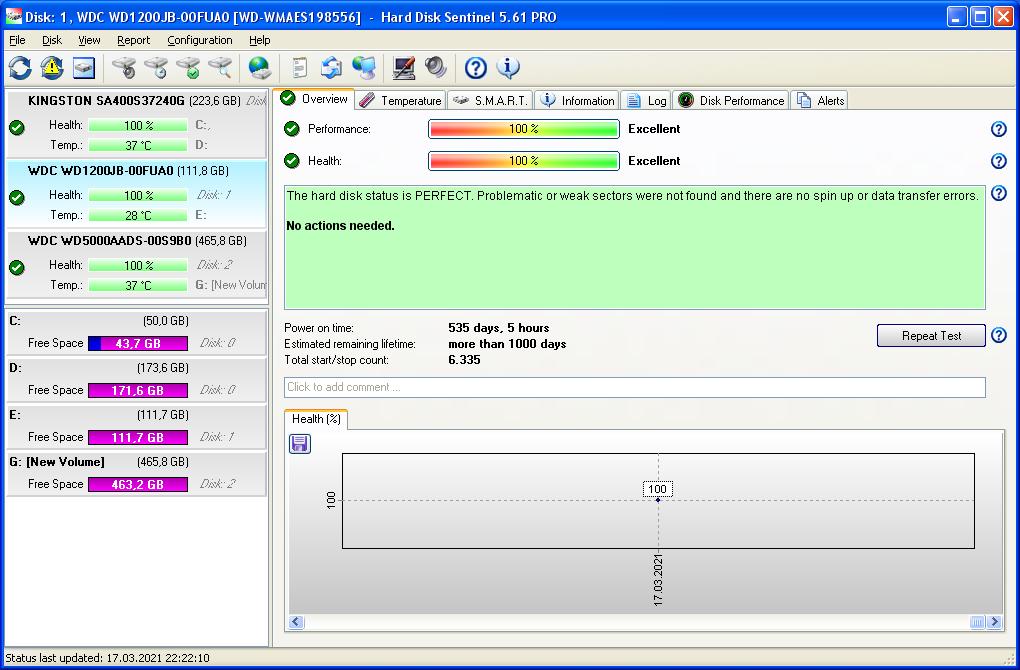Switch to the Alerts tab
The height and width of the screenshot is (670, 1020).
click(x=820, y=100)
